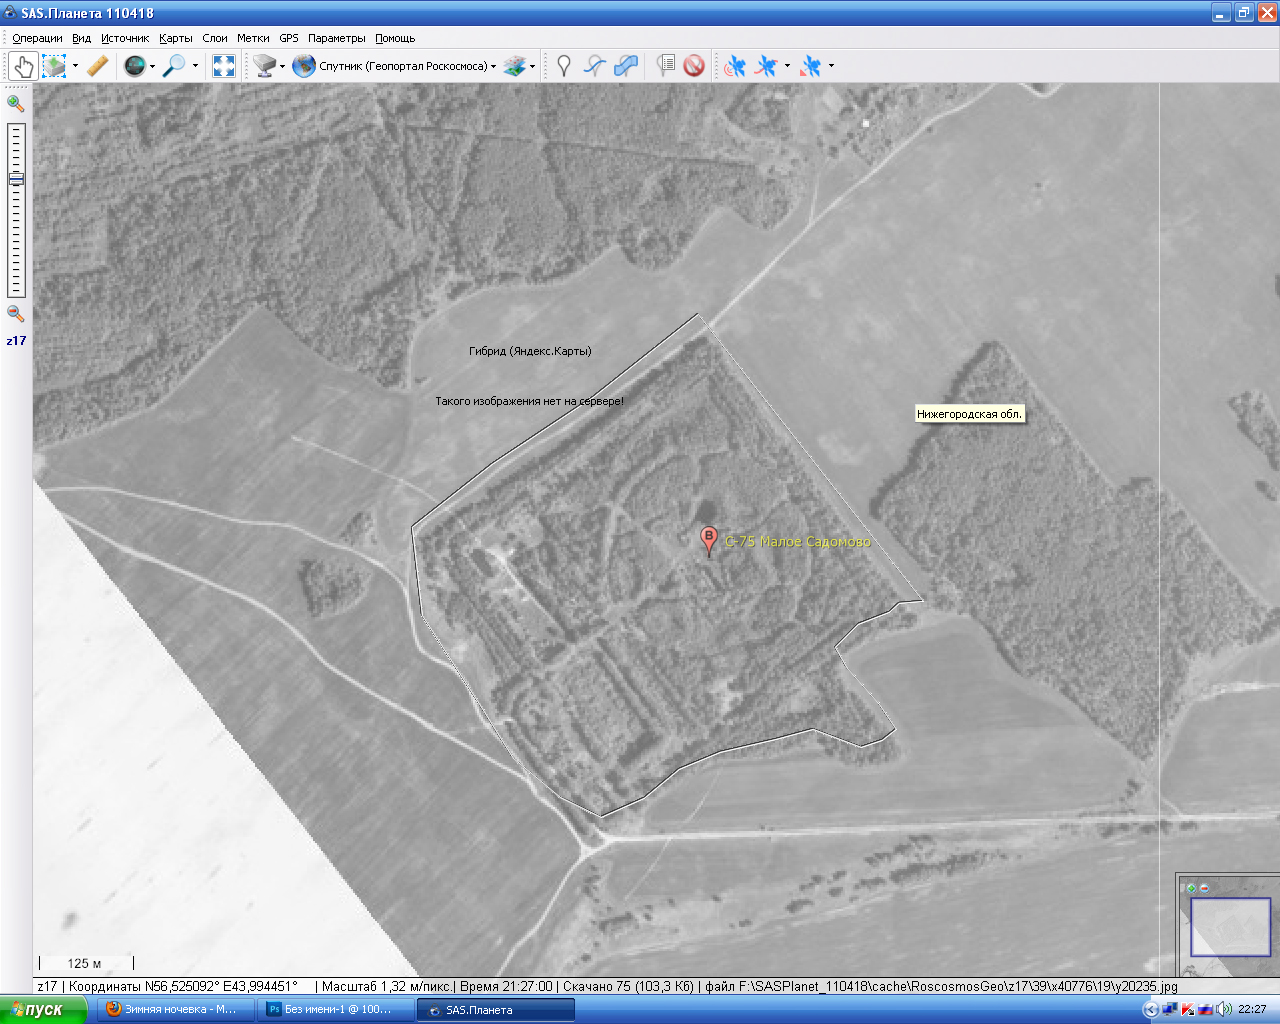This screenshot has width=1280, height=1024.
Task: Click the hide all placemarks icon
Action: [x=694, y=66]
